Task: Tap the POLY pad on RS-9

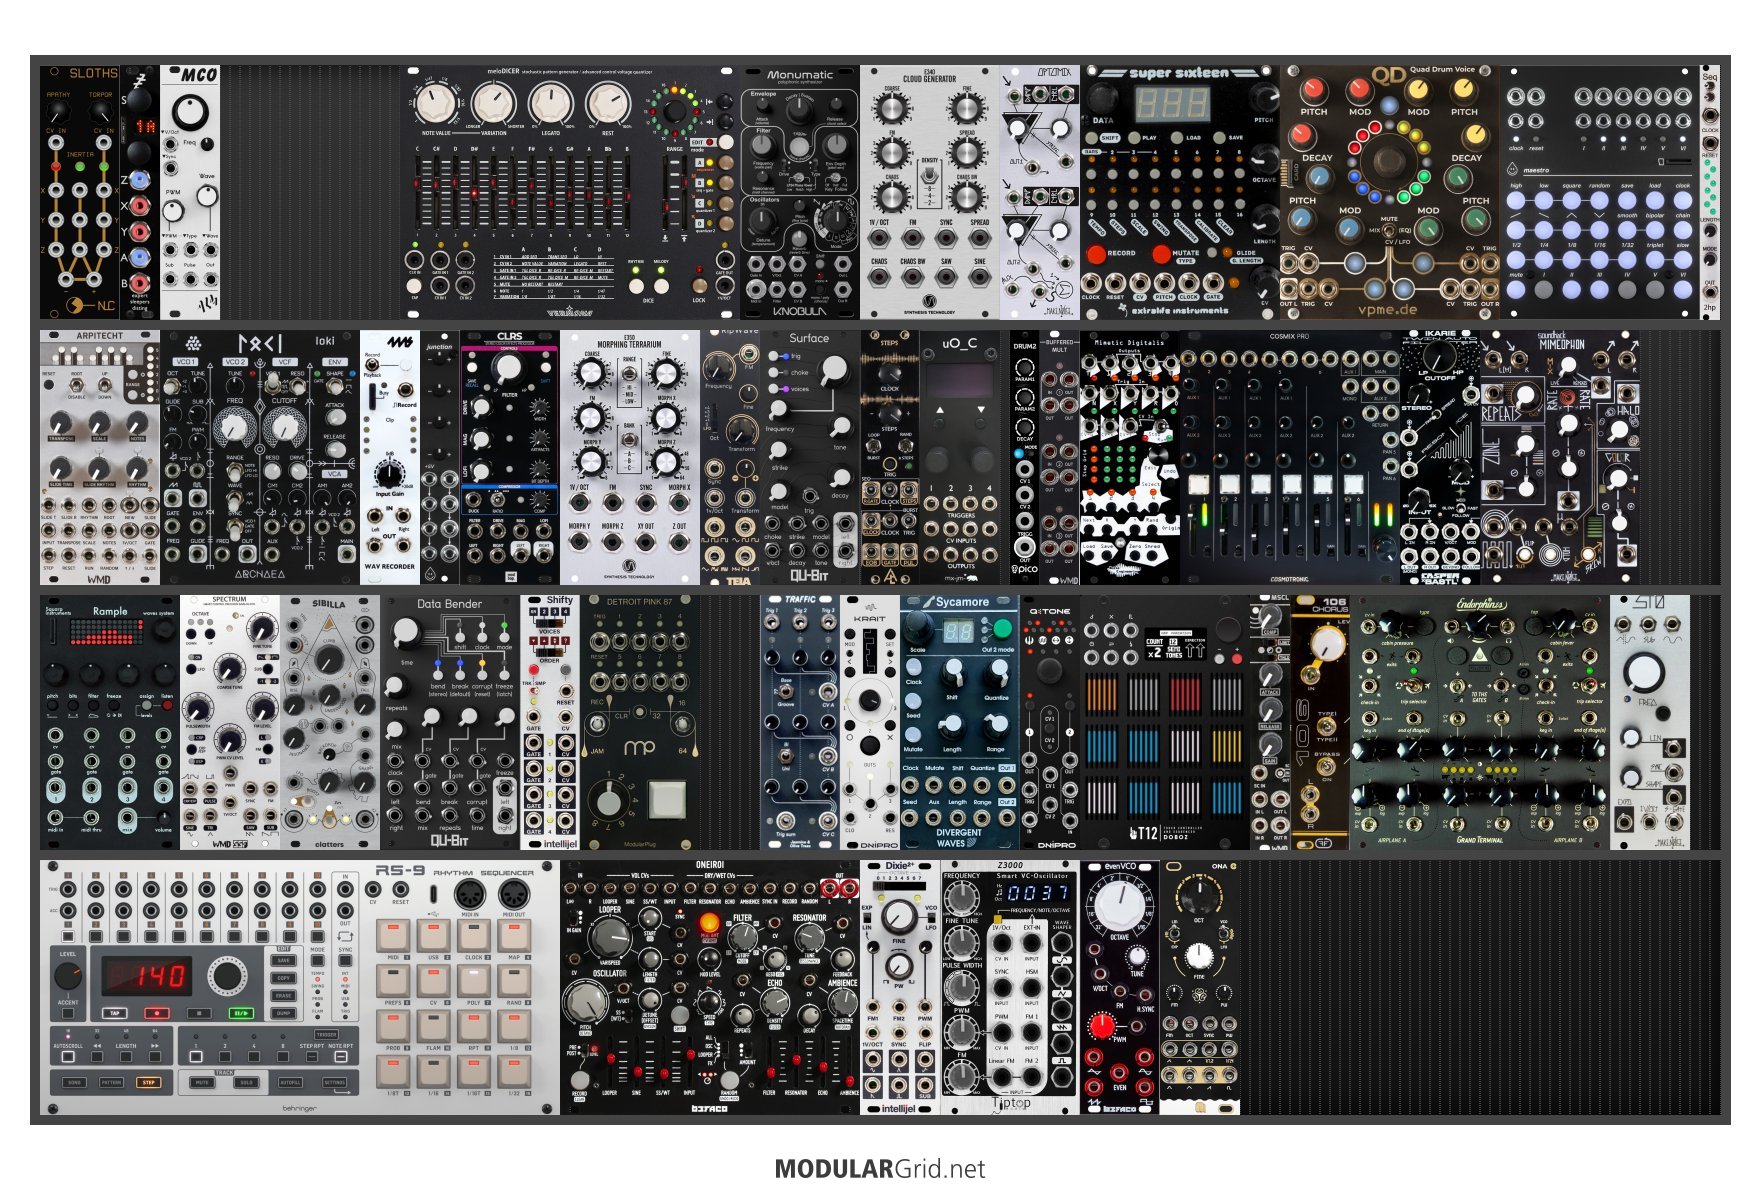Action: pyautogui.click(x=473, y=982)
